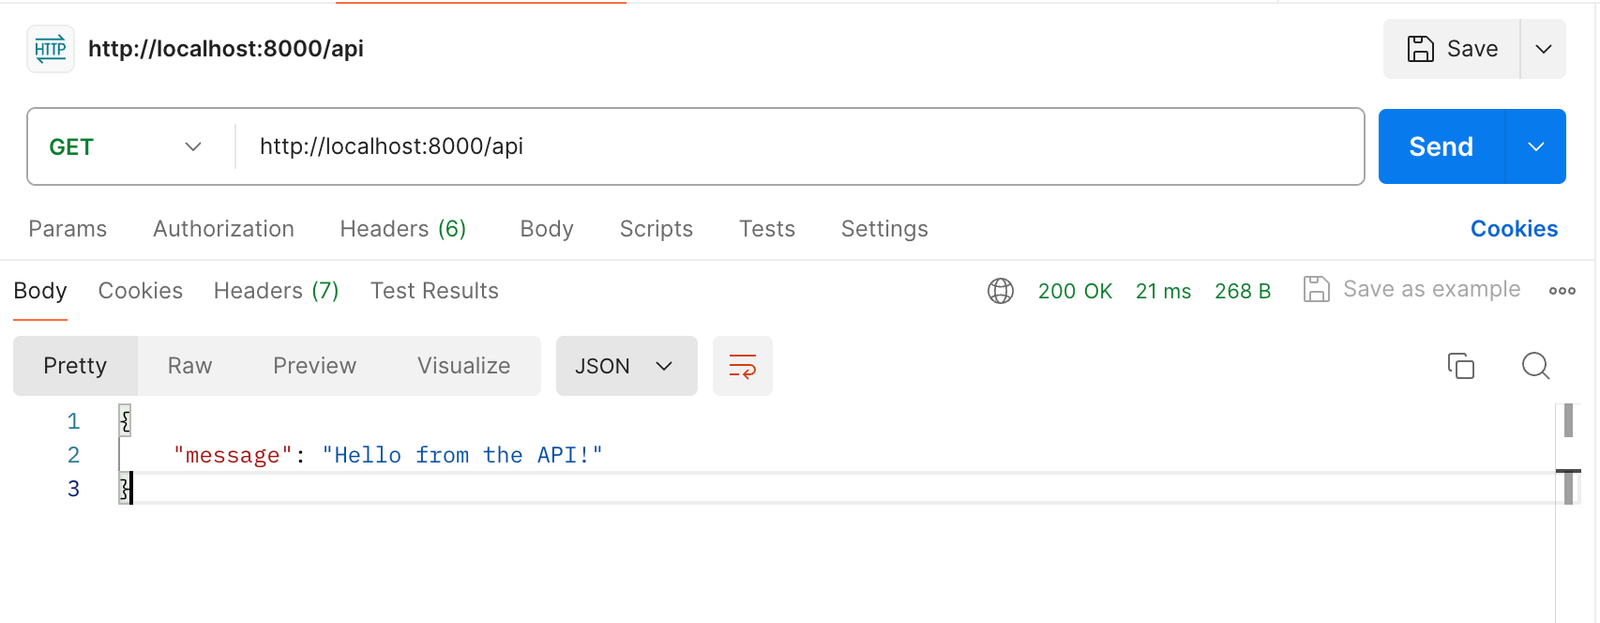The width and height of the screenshot is (1600, 623).
Task: Search within the response body
Action: click(x=1535, y=366)
